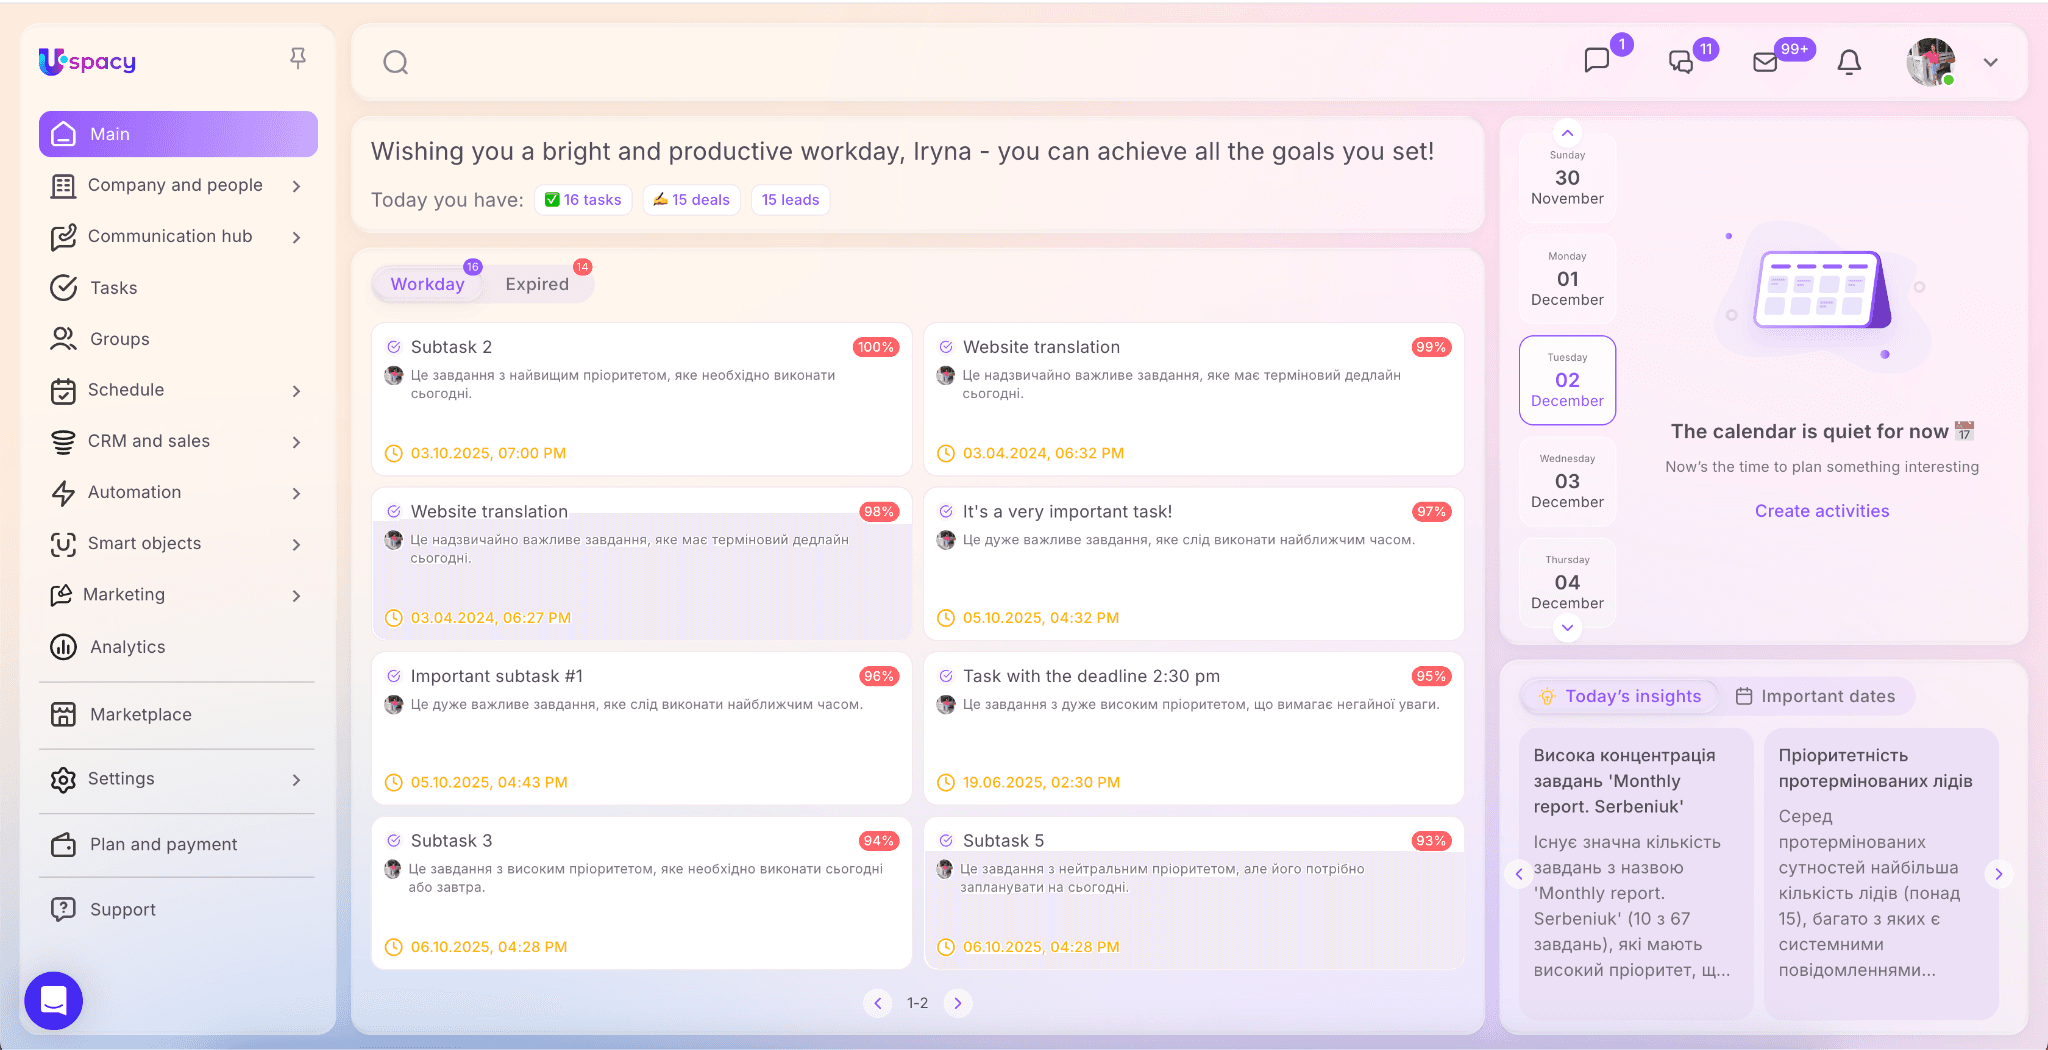Go to next page of tasks

[957, 1003]
